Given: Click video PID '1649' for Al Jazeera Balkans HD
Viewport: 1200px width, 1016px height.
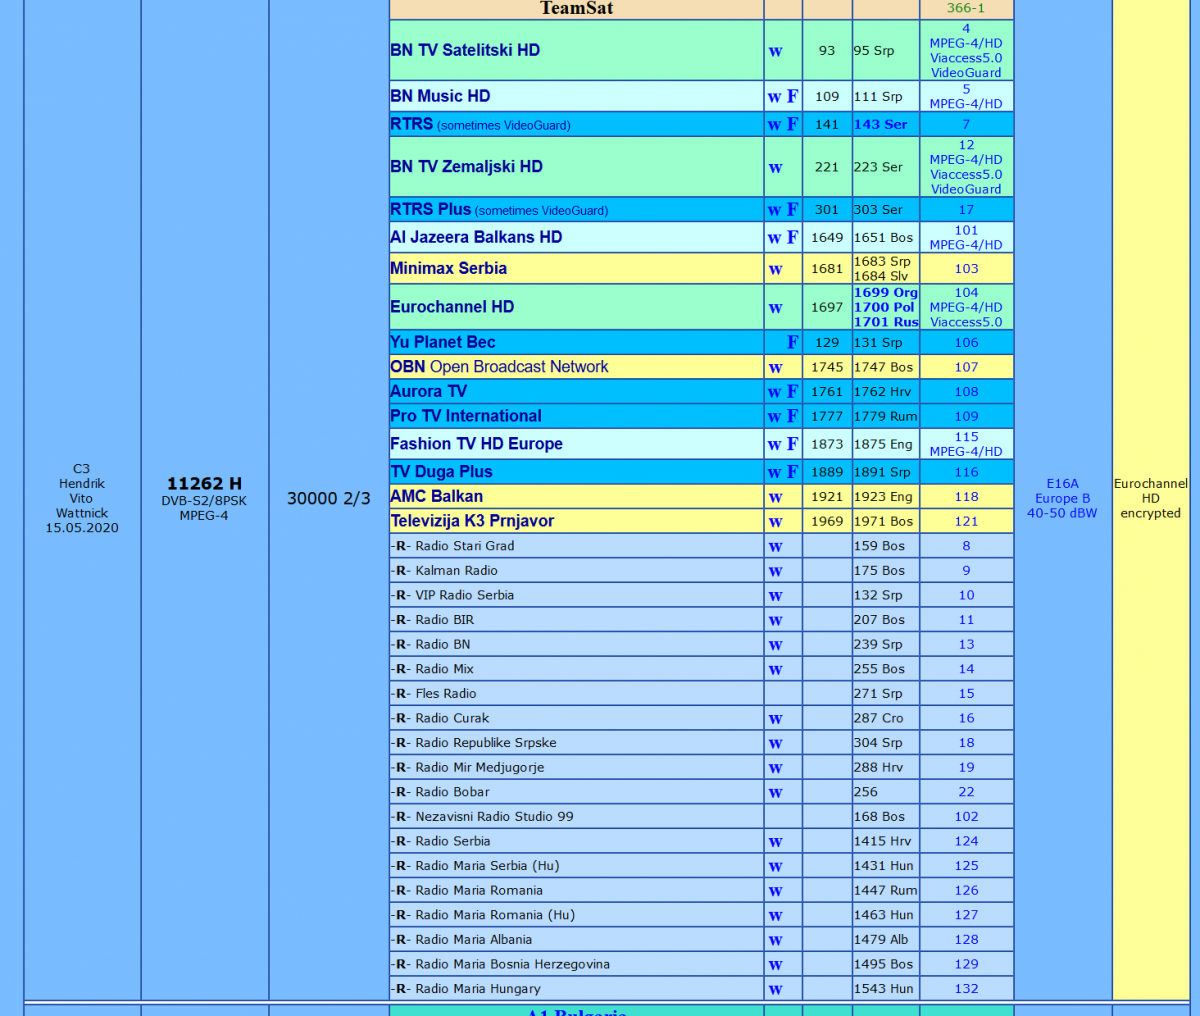Looking at the screenshot, I should tap(827, 237).
